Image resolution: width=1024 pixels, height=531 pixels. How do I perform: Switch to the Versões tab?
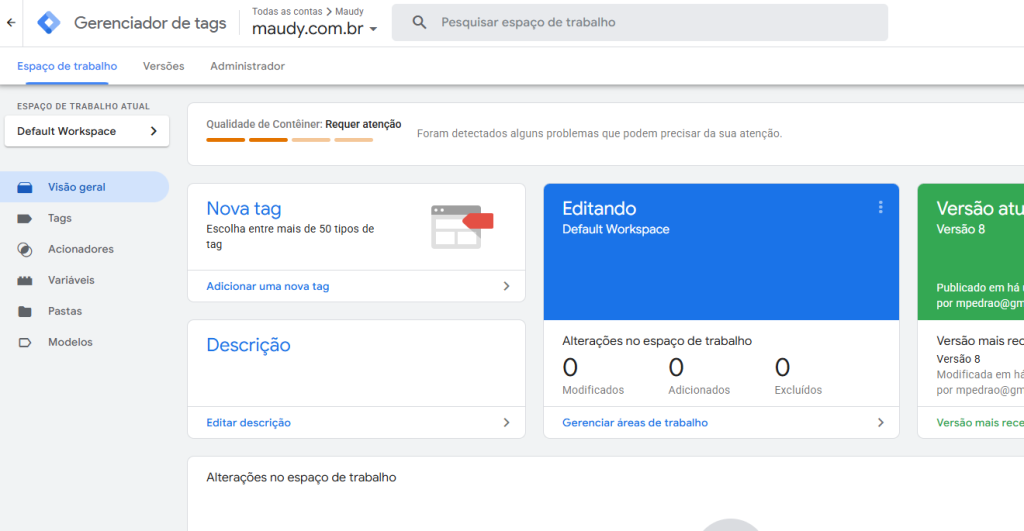pyautogui.click(x=163, y=66)
